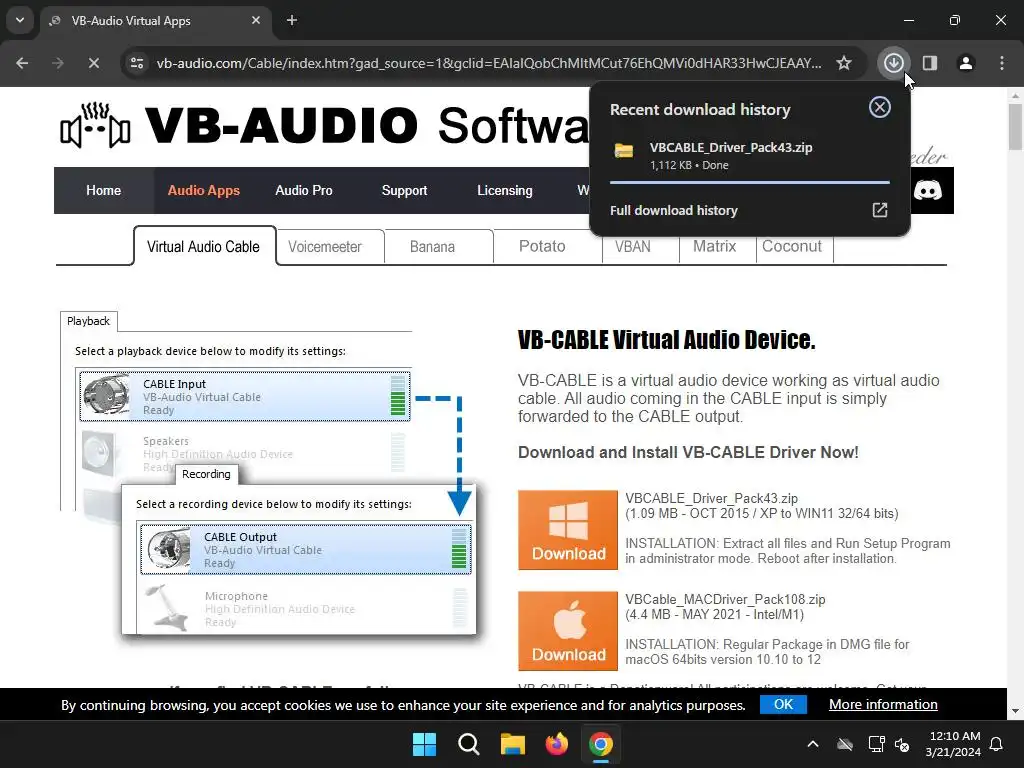Click the muted volume tray icon

click(903, 744)
